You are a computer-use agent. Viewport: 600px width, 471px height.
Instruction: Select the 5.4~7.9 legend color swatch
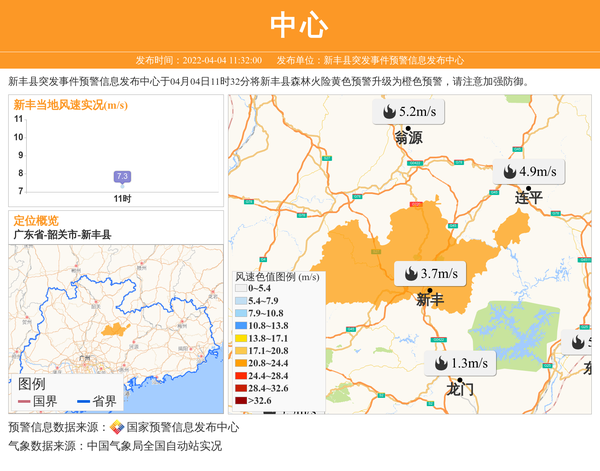coord(240,301)
